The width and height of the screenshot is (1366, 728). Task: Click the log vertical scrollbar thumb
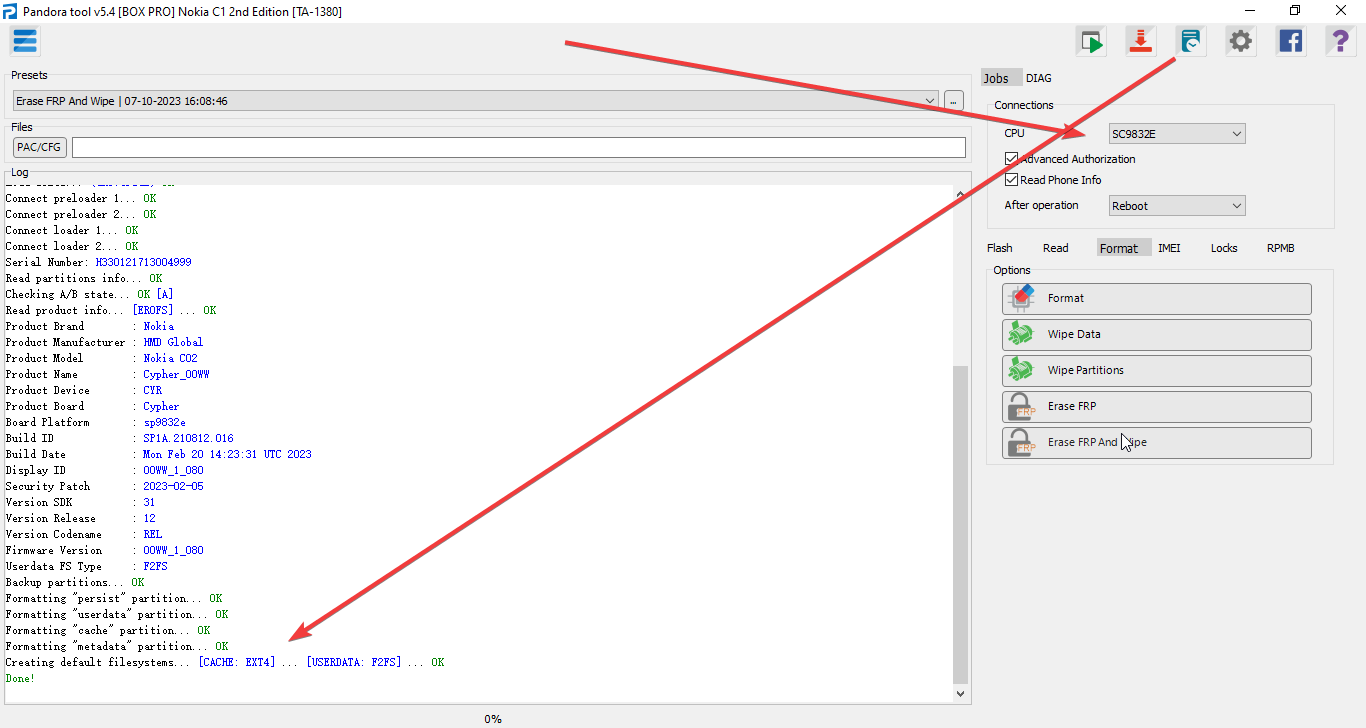click(x=961, y=523)
